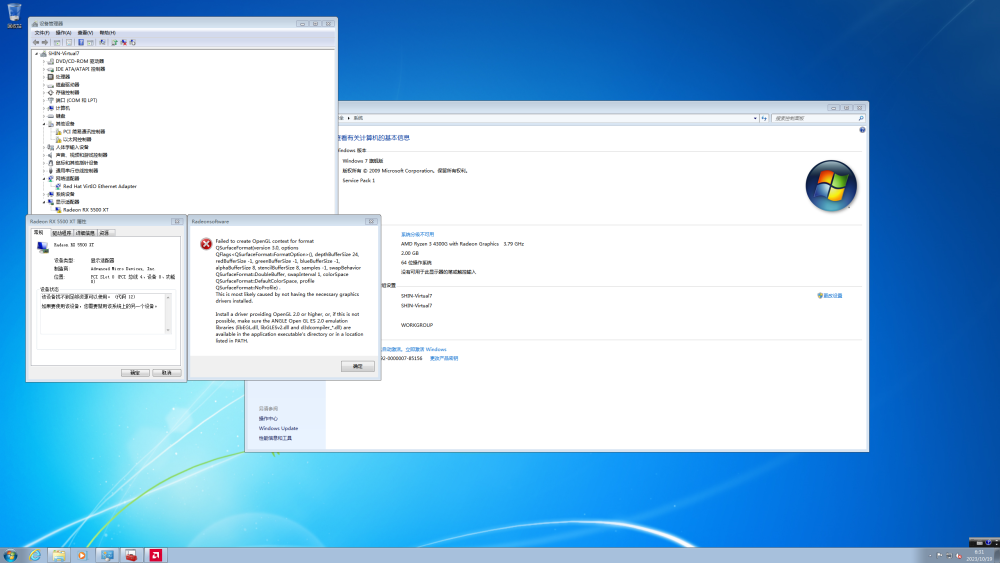The width and height of the screenshot is (1000, 563).
Task: Select Red Hat VirtIO Ethernet Adapter in the tree
Action: click(x=99, y=186)
